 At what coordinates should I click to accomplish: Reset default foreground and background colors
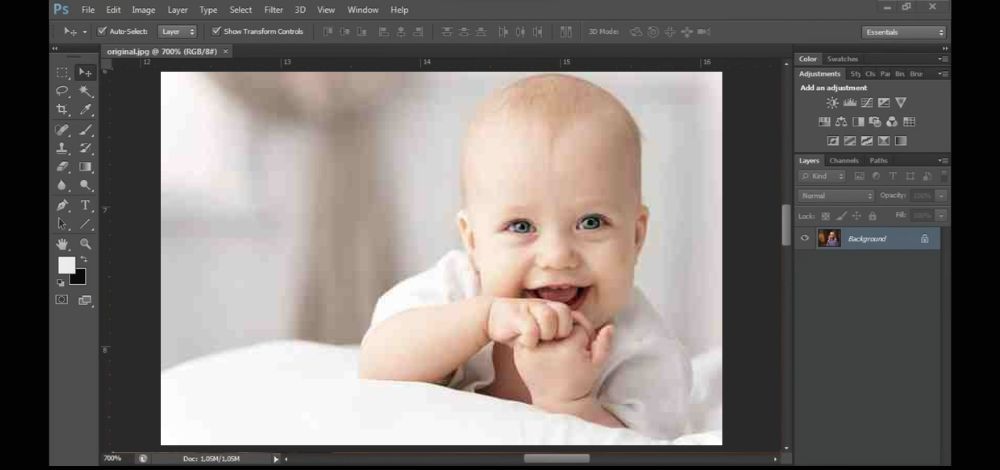[61, 283]
